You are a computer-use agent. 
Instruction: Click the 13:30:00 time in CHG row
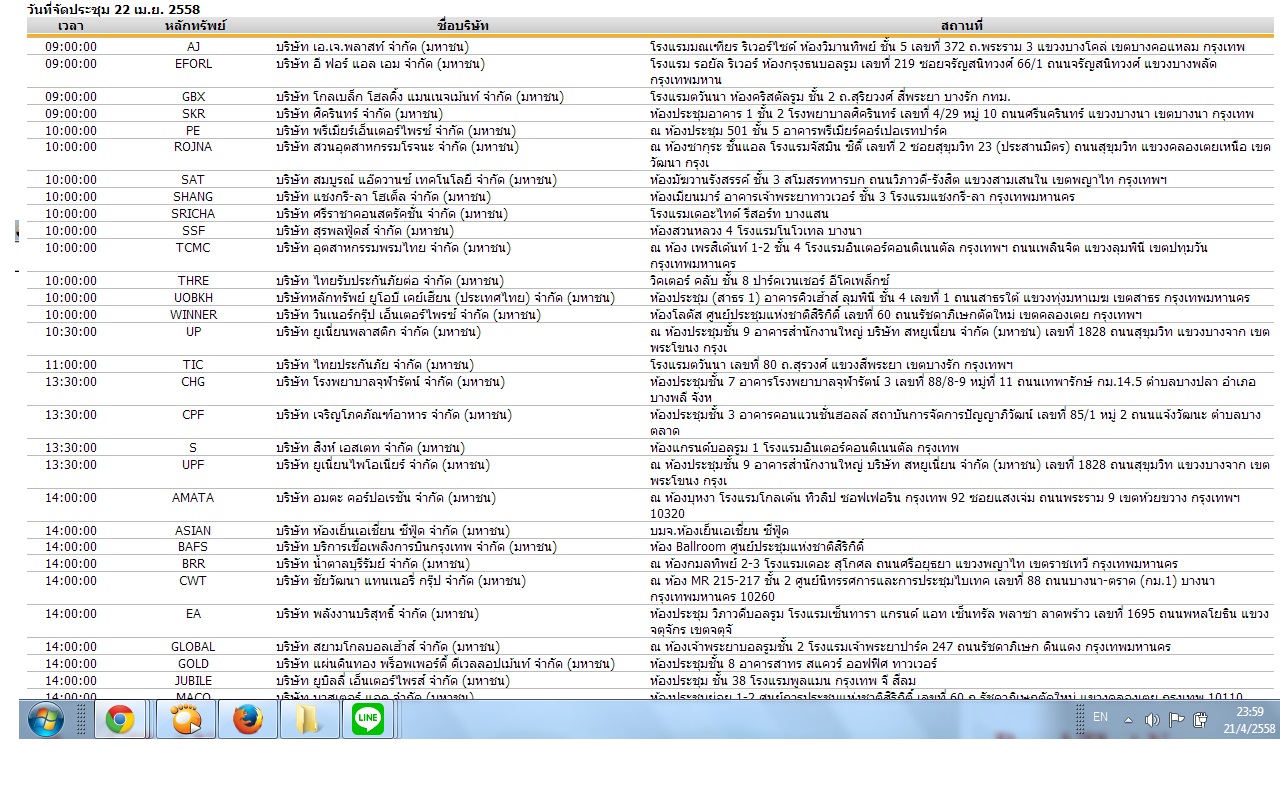(71, 382)
